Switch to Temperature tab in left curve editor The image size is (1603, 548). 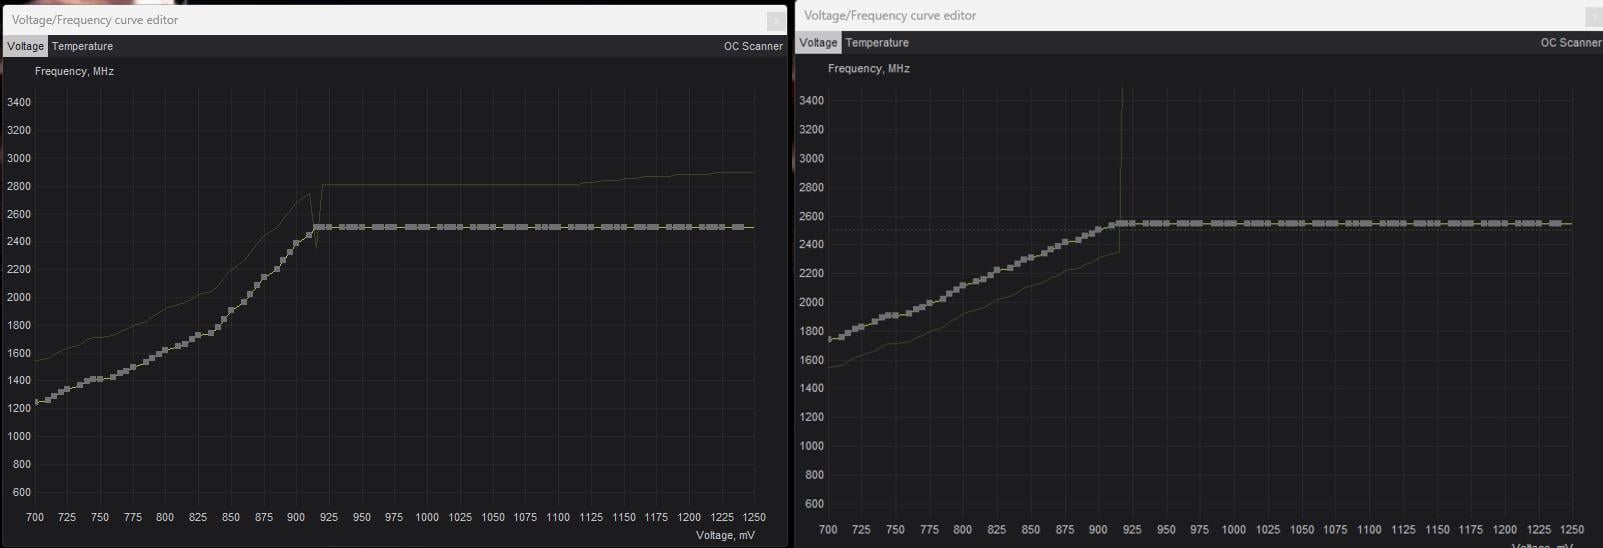coord(82,46)
